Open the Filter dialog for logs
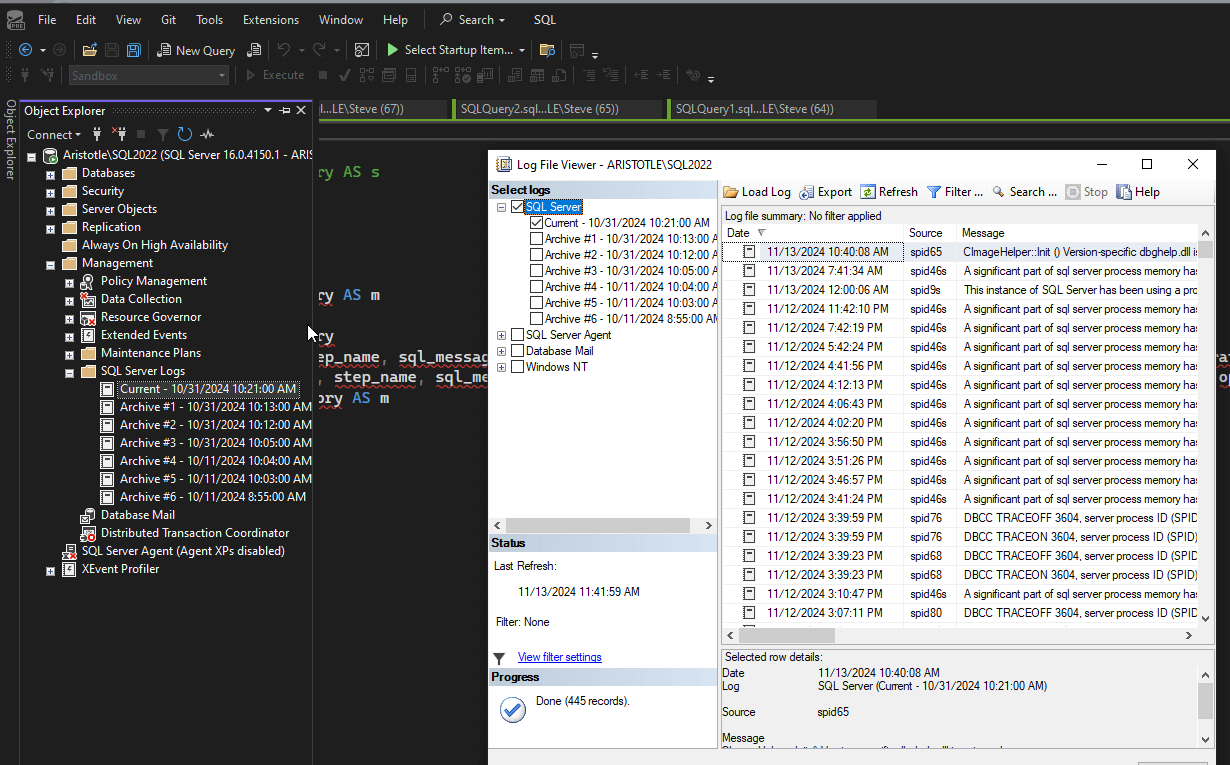 [x=954, y=192]
